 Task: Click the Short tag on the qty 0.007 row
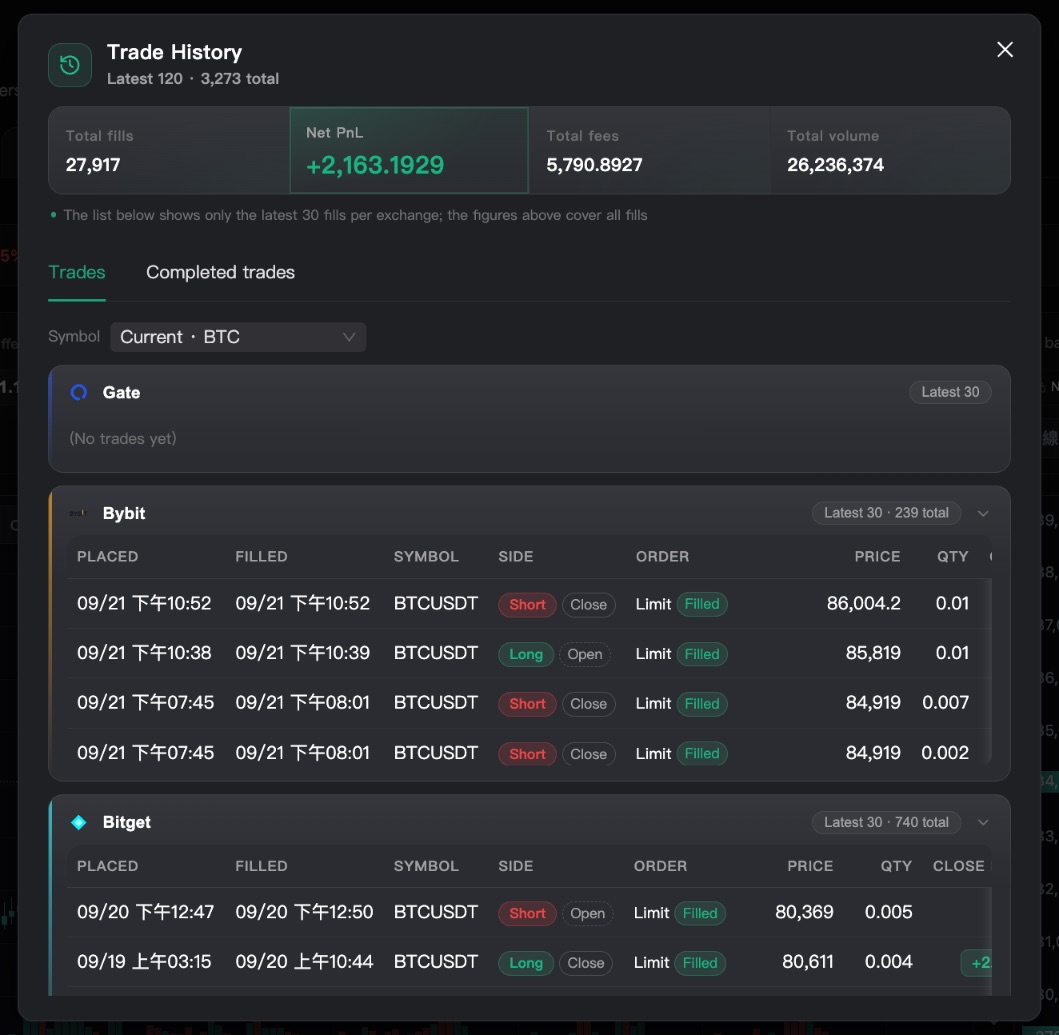[527, 704]
